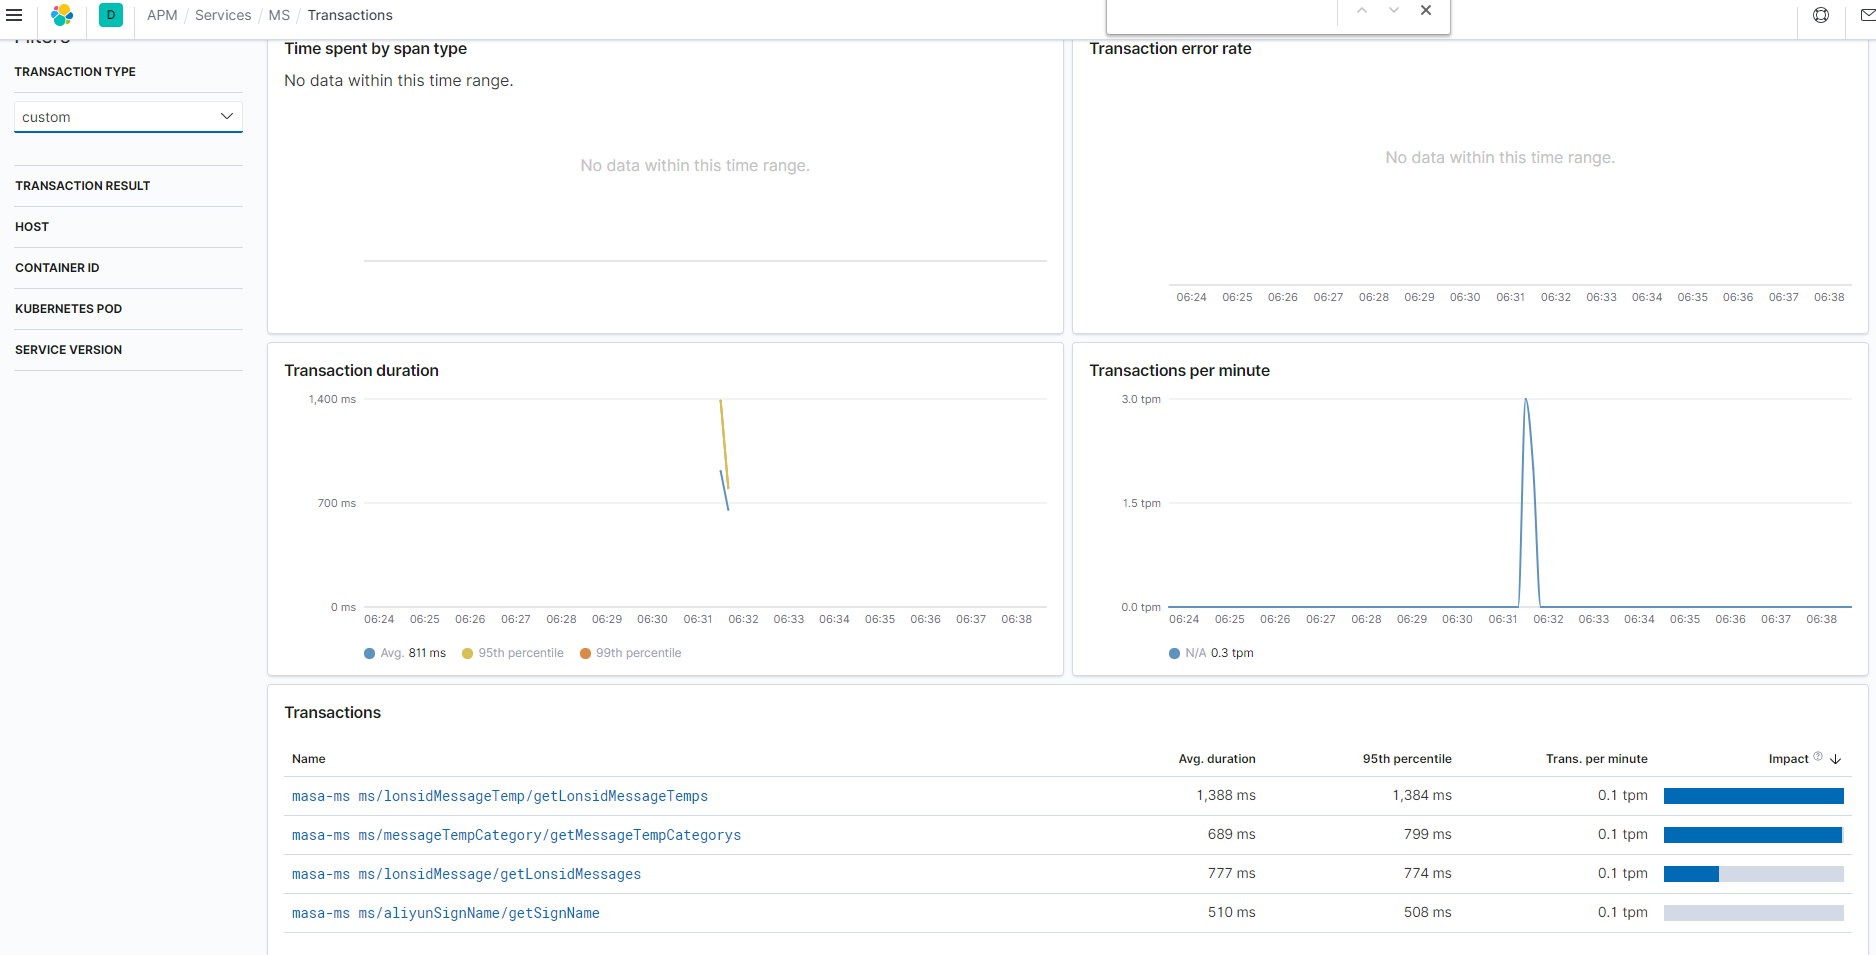Toggle 99th percentile legend series
Image resolution: width=1876 pixels, height=955 pixels.
(631, 653)
